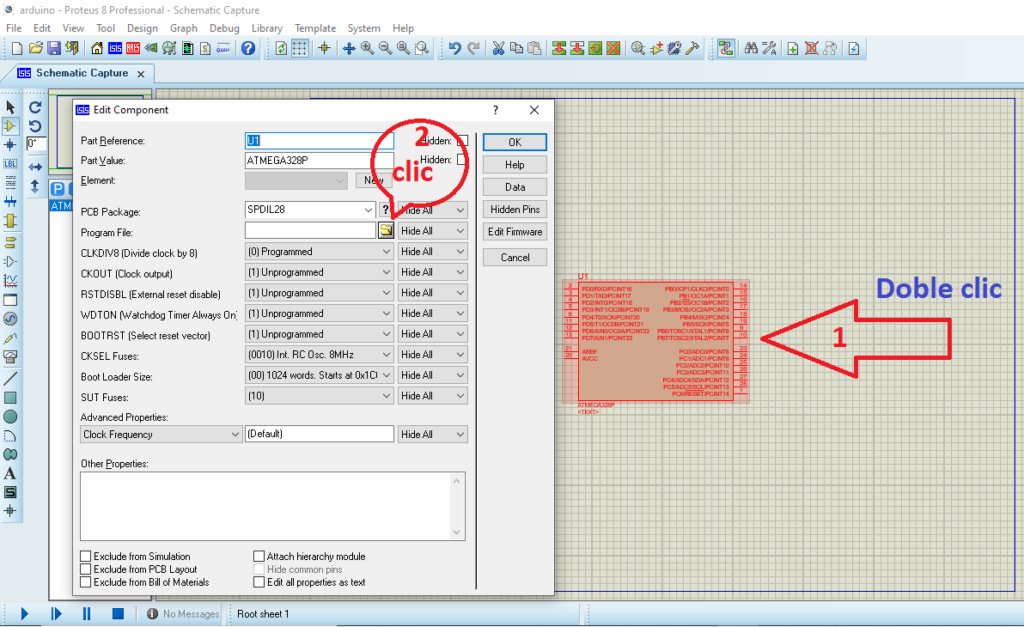Click the Cut scissors icon
This screenshot has width=1024, height=627.
499,48
